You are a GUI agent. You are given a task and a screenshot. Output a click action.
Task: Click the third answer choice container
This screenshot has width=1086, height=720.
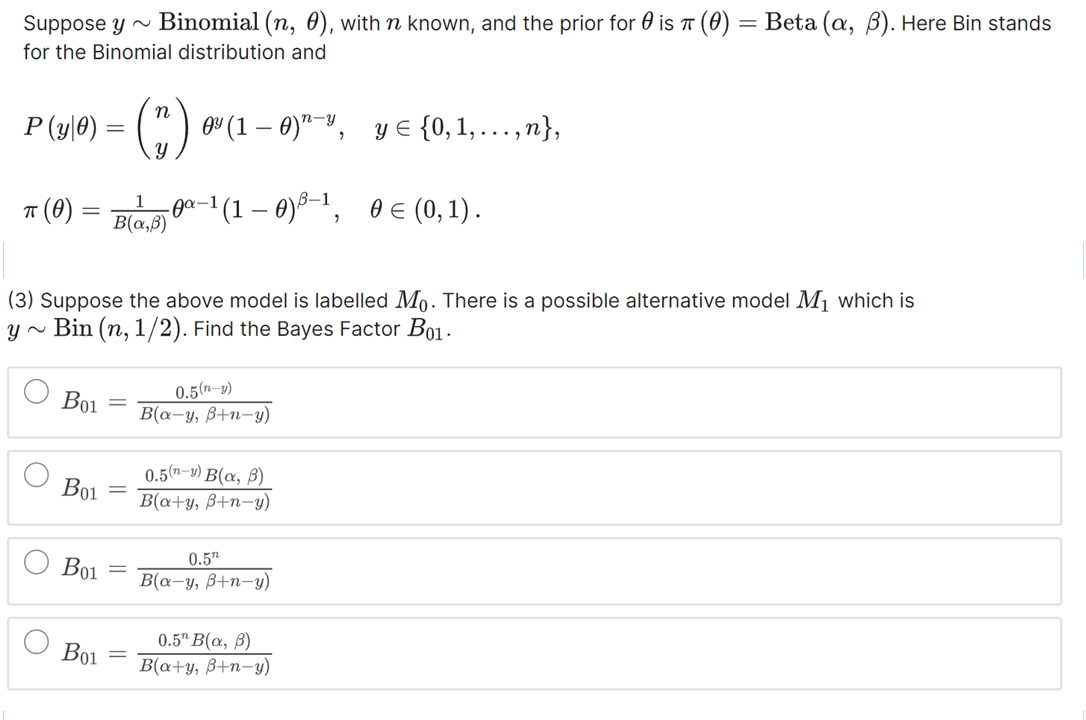[540, 570]
